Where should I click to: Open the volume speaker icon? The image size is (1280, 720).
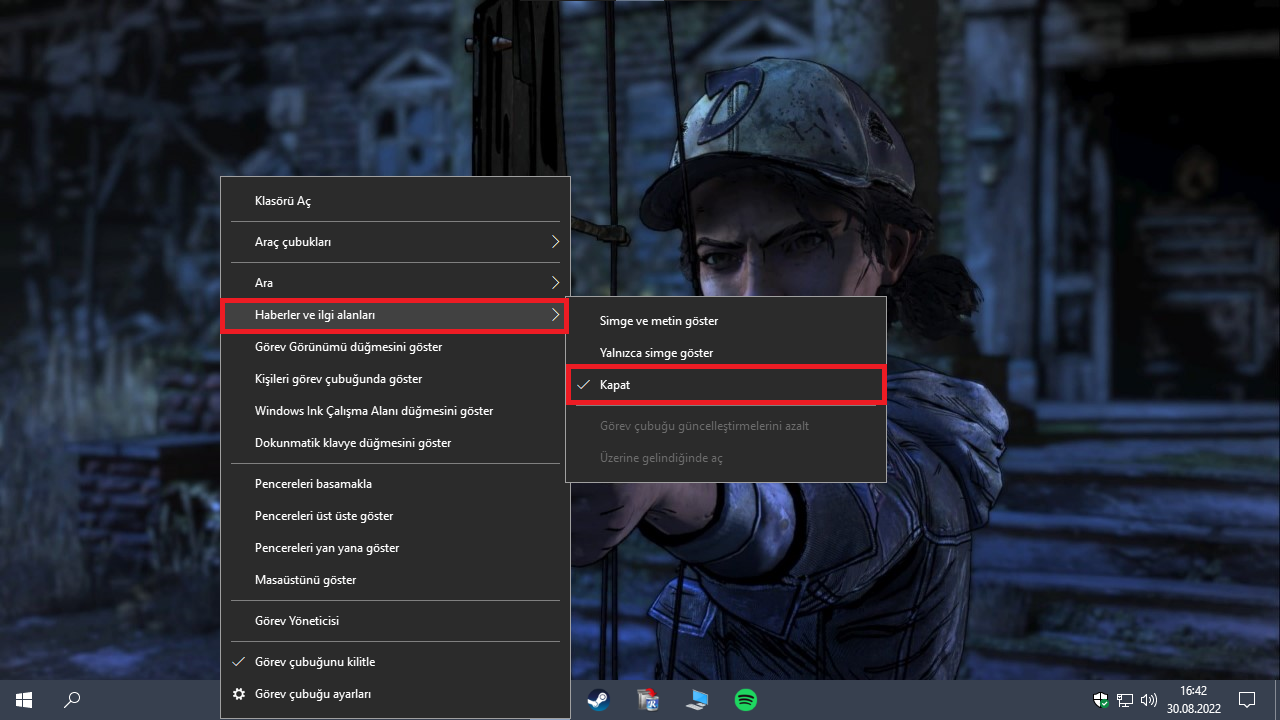pos(1149,700)
